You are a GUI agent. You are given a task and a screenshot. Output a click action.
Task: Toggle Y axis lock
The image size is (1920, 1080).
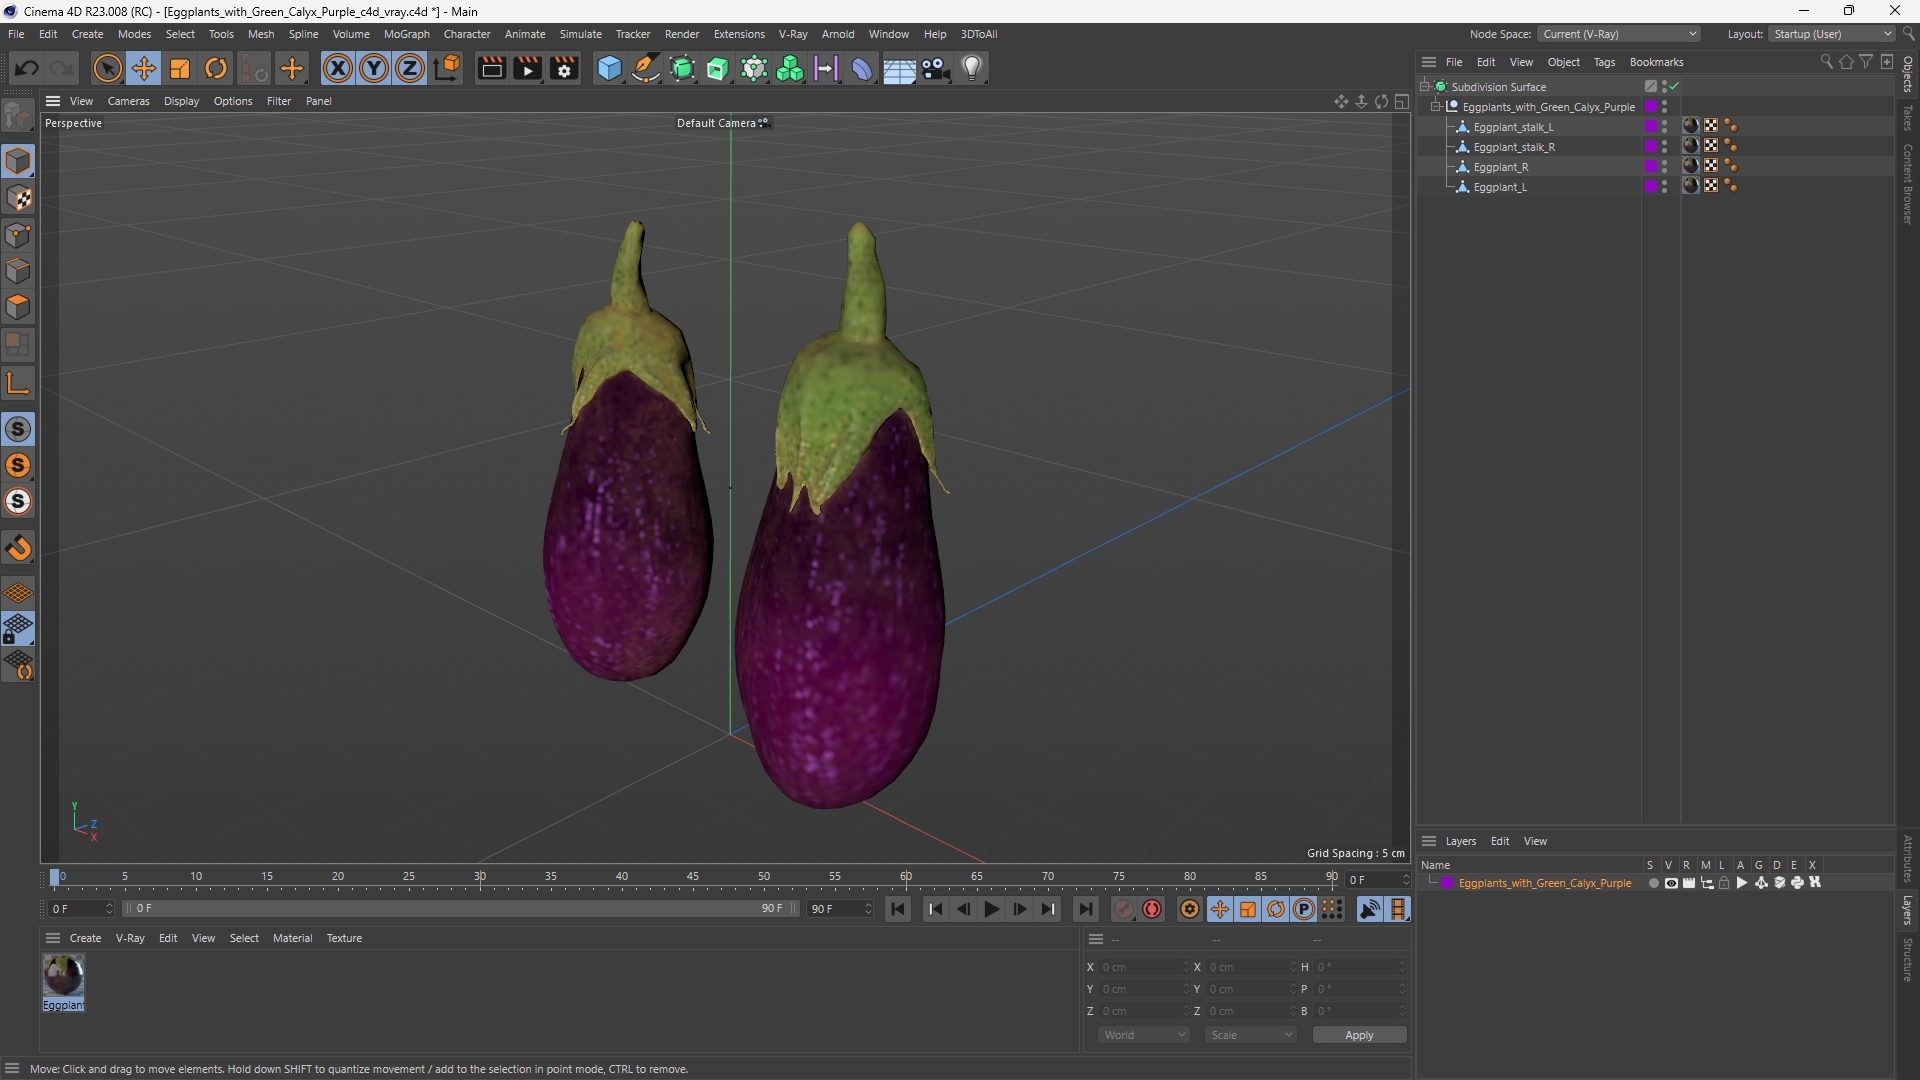point(374,68)
